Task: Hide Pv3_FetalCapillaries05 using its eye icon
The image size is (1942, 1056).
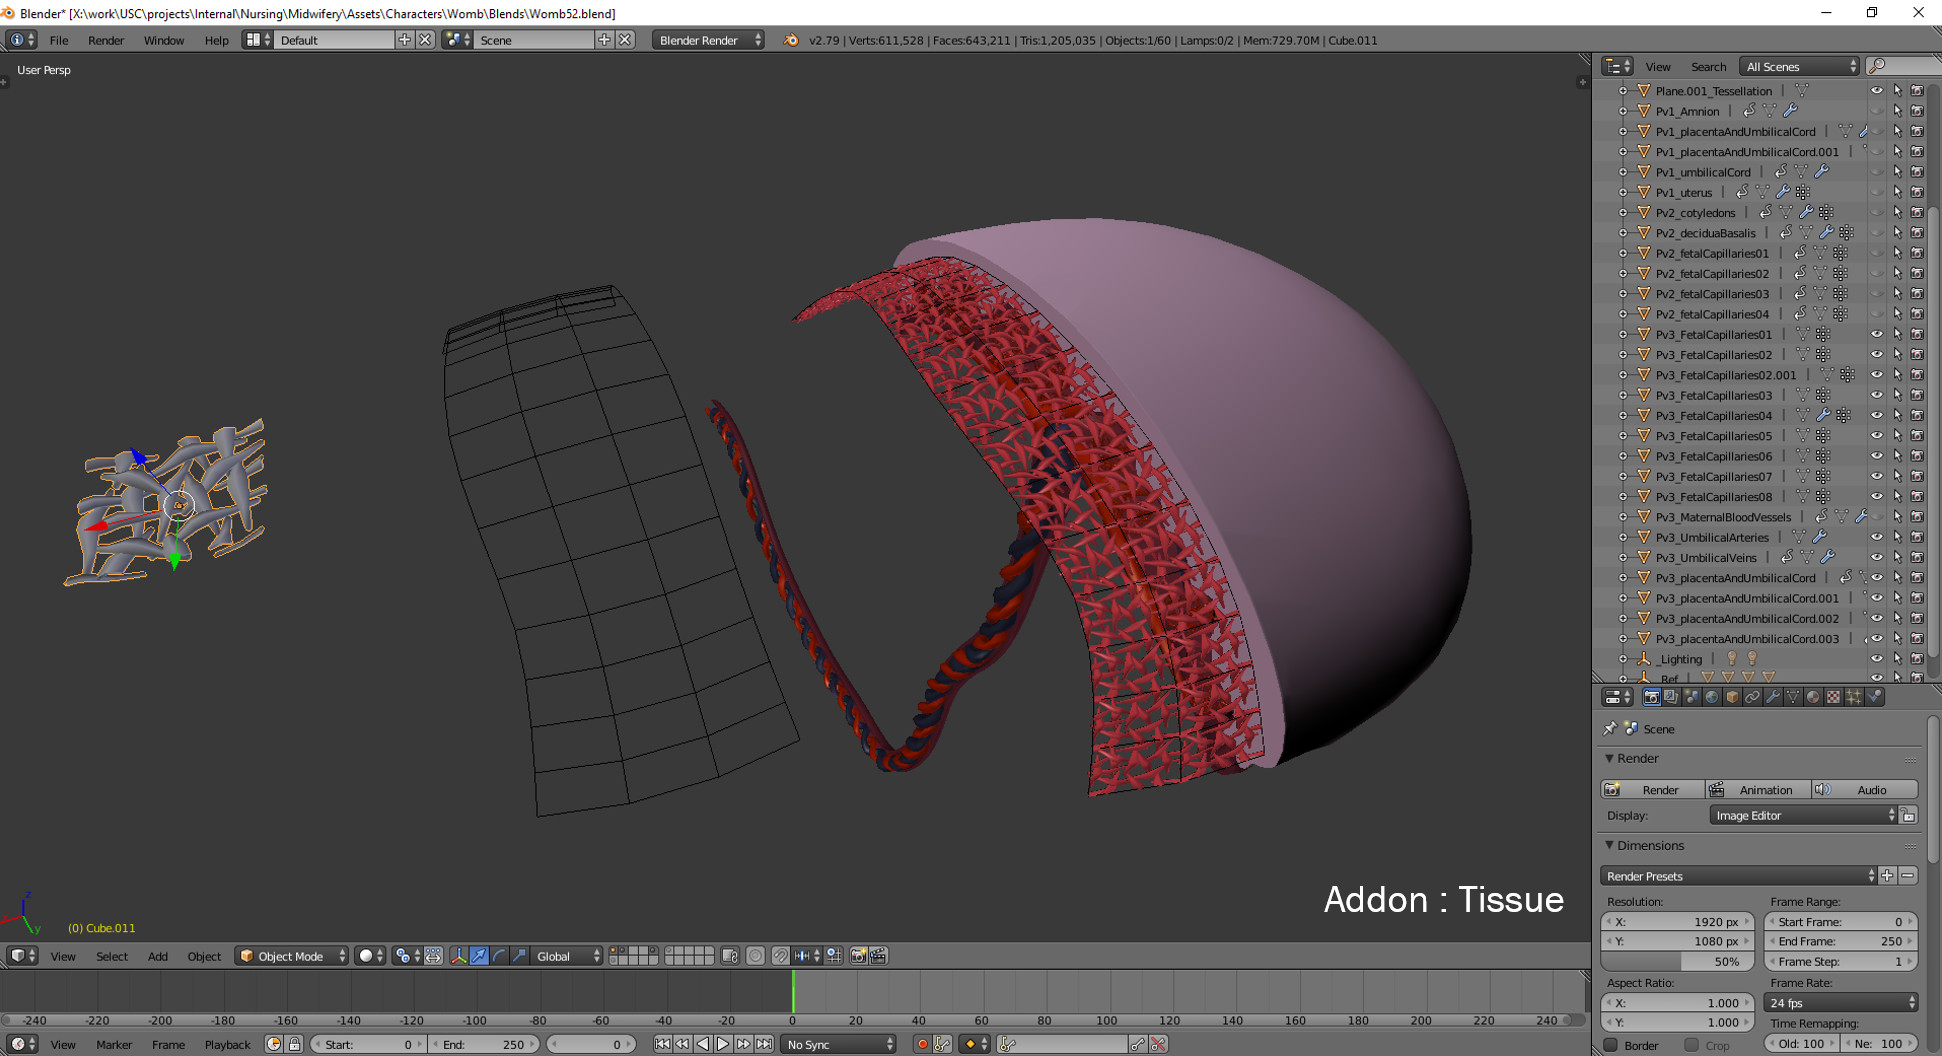Action: pos(1876,436)
